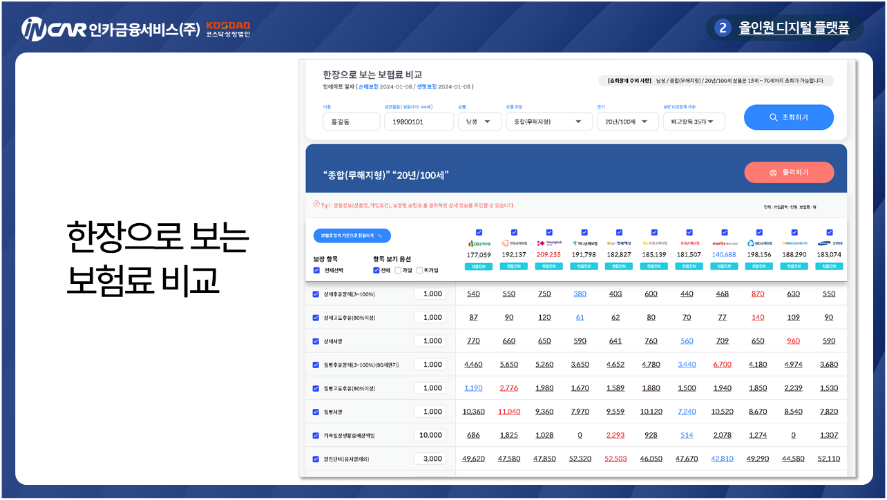
Task: Click the 상품정보 button under 183,074
Action: click(x=829, y=266)
